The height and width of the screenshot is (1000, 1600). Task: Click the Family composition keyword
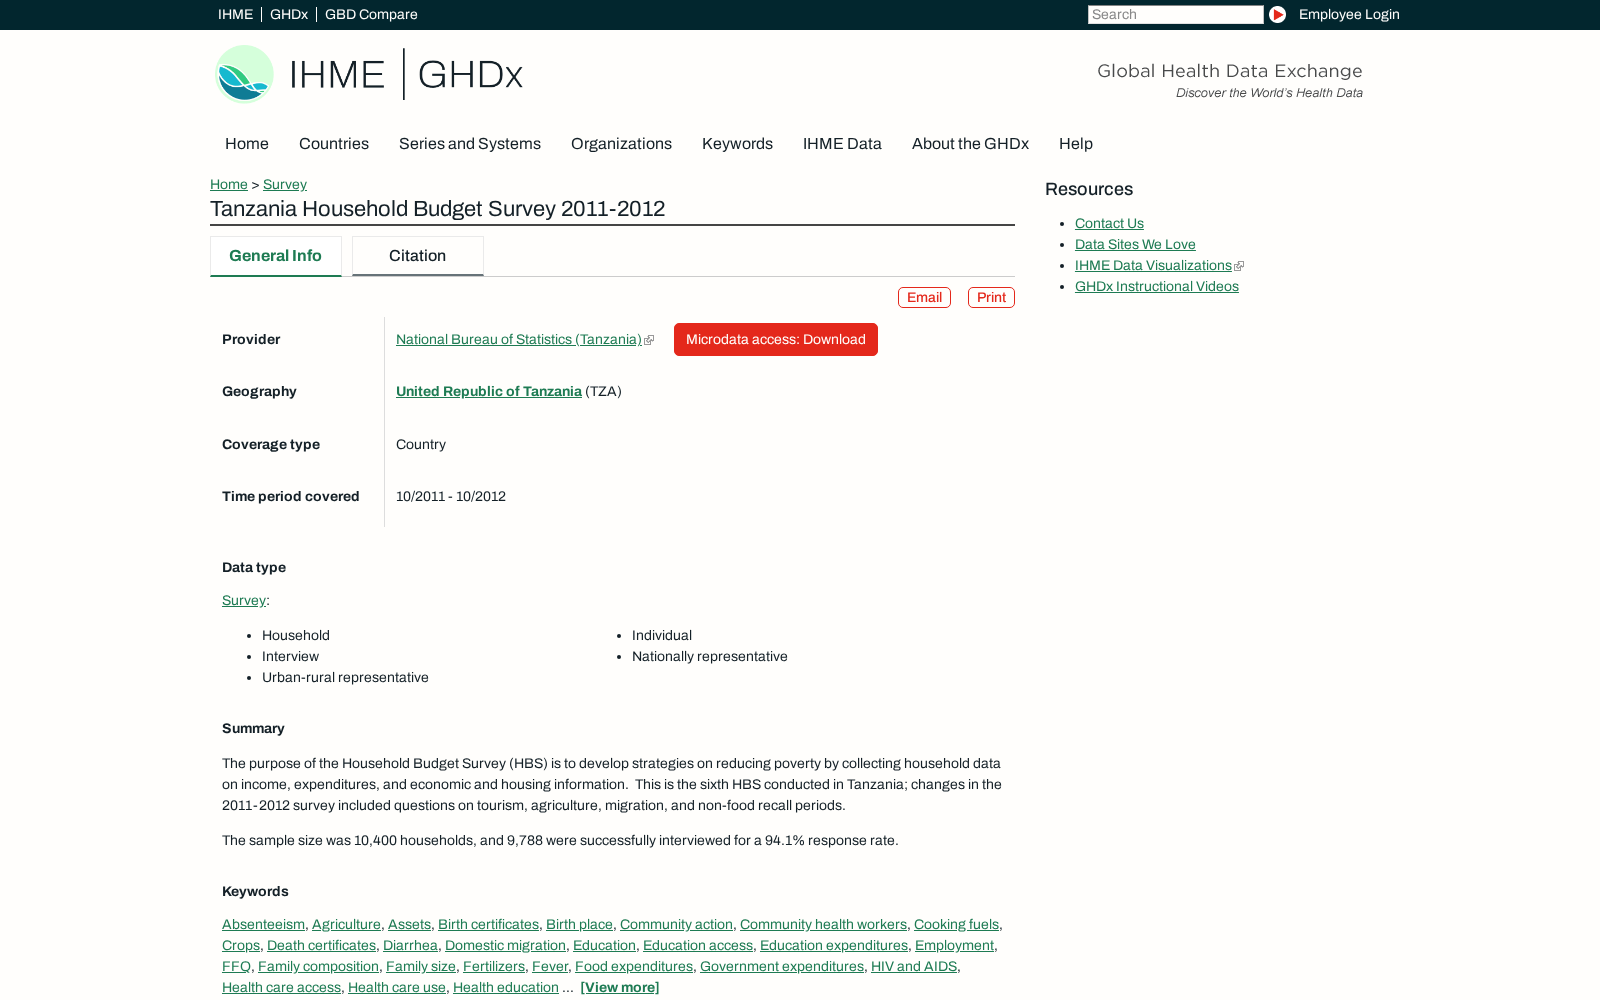click(x=318, y=967)
